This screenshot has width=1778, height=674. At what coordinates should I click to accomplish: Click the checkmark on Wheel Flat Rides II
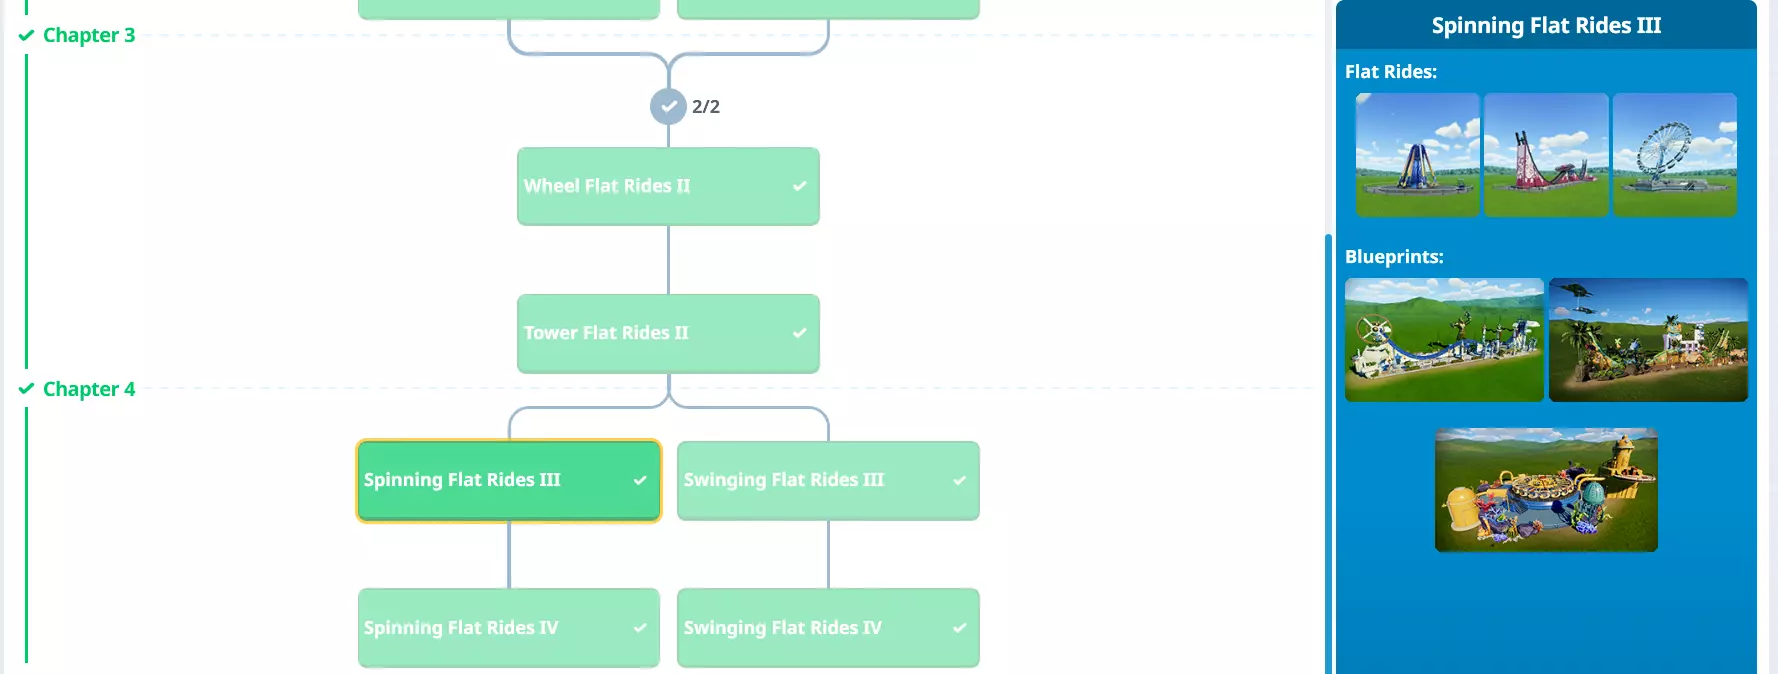[800, 186]
